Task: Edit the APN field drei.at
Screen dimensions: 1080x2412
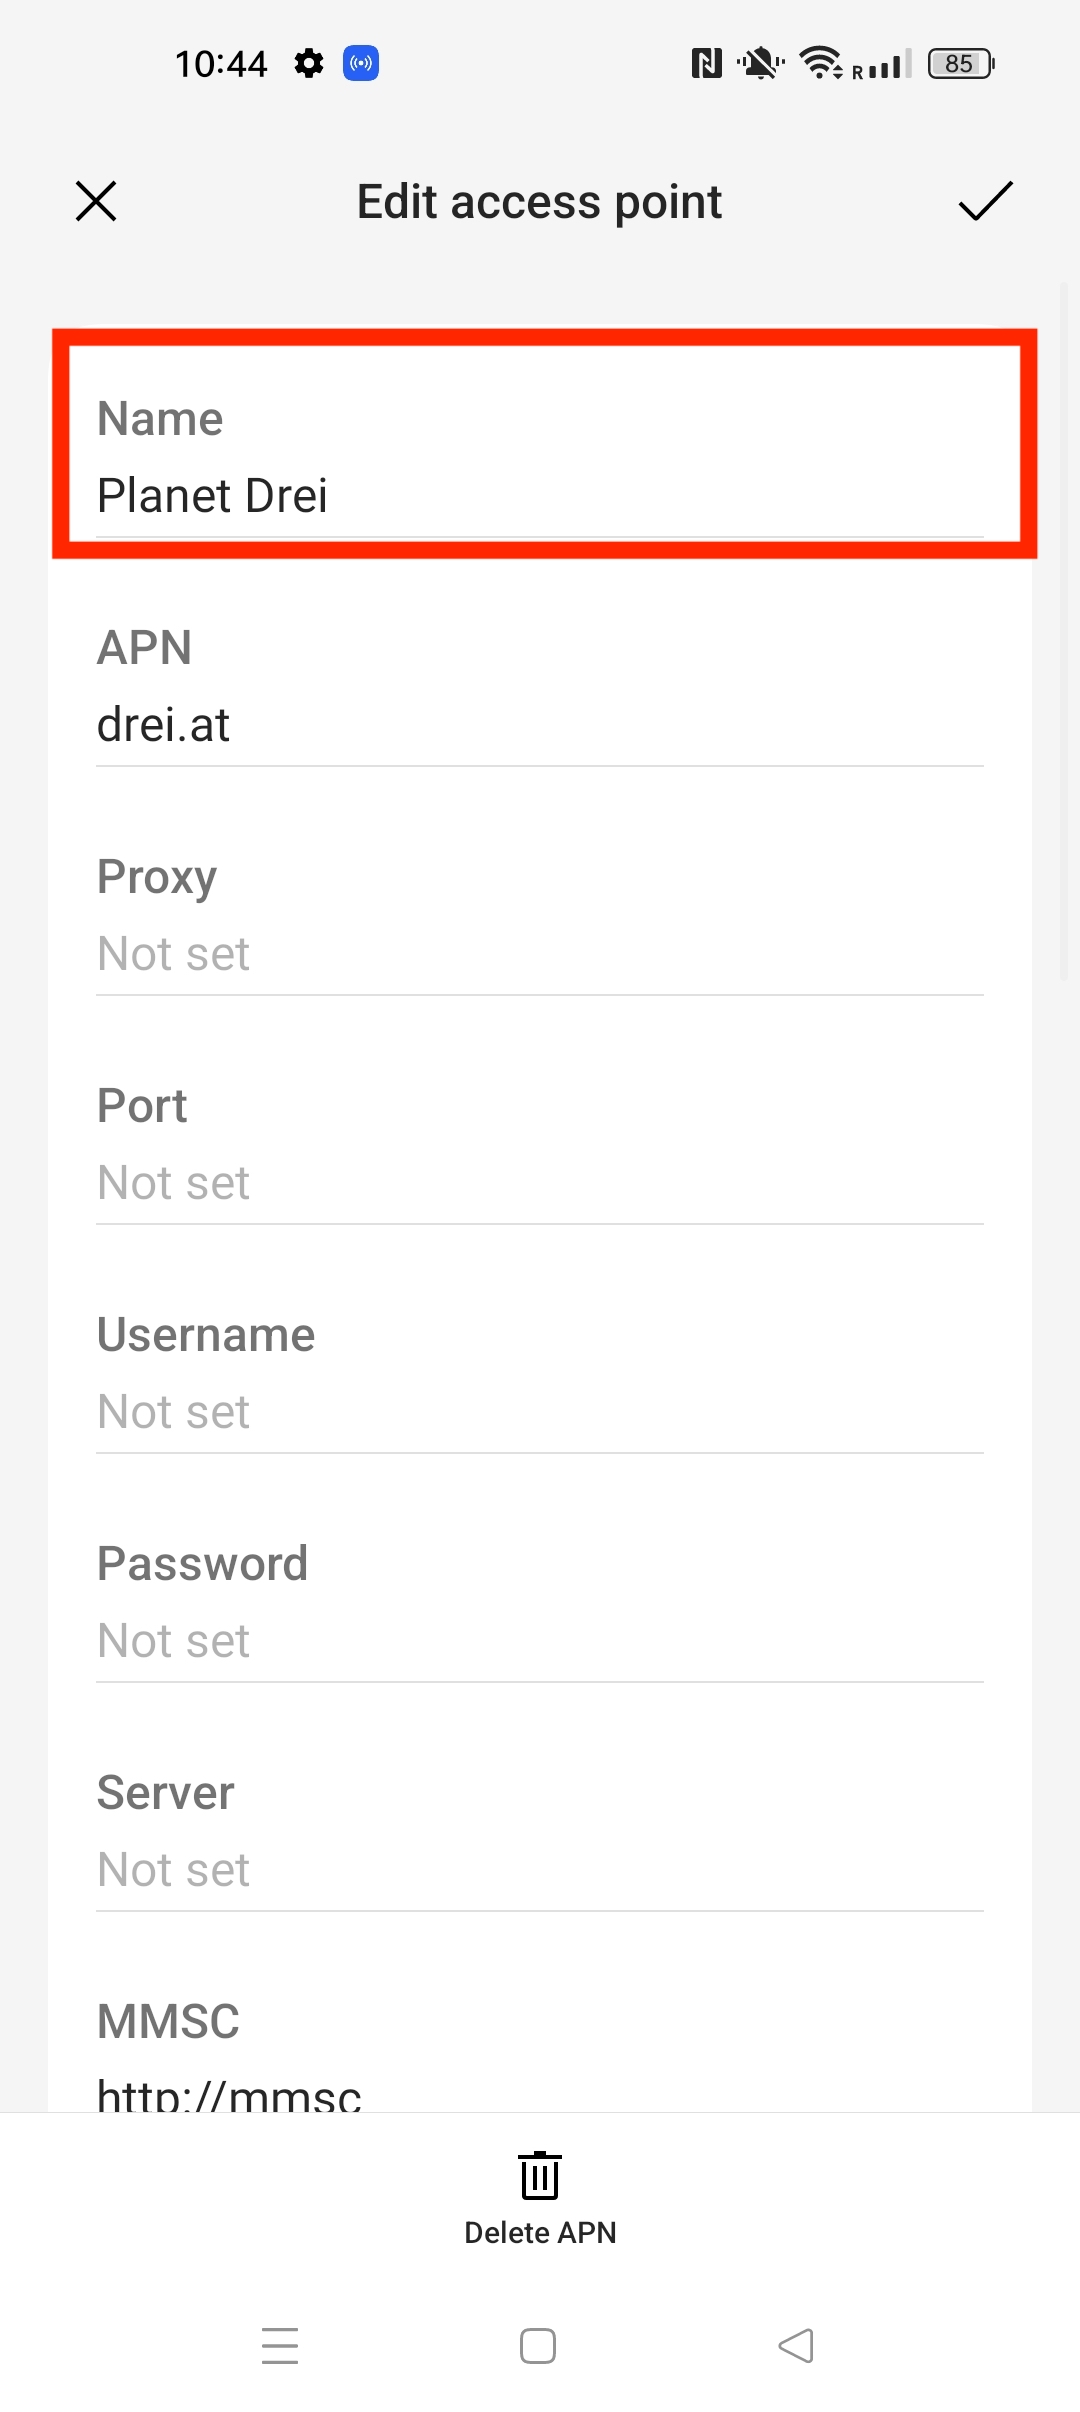Action: (540, 724)
